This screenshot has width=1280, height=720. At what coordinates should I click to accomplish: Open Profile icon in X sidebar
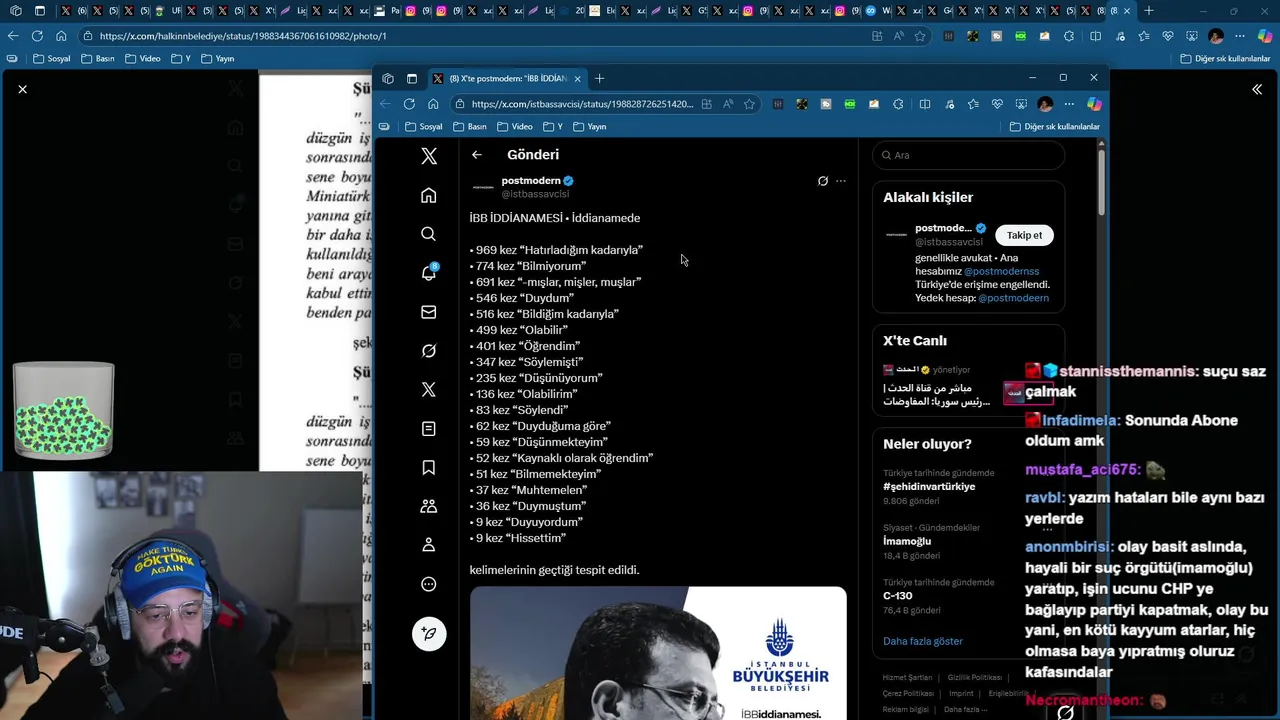pos(428,545)
